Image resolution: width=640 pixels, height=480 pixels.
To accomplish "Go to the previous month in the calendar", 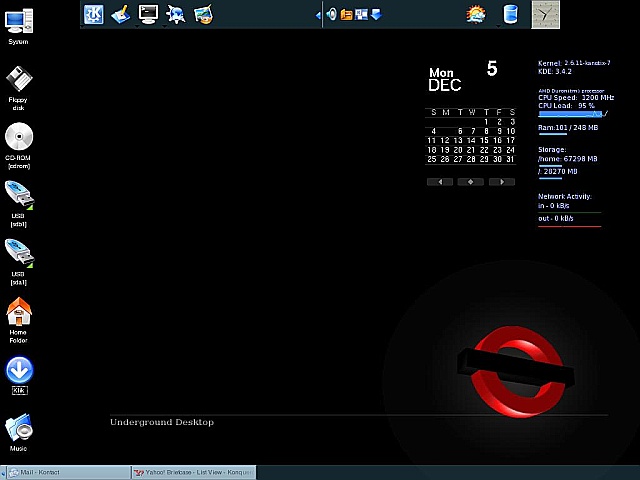I will 440,182.
